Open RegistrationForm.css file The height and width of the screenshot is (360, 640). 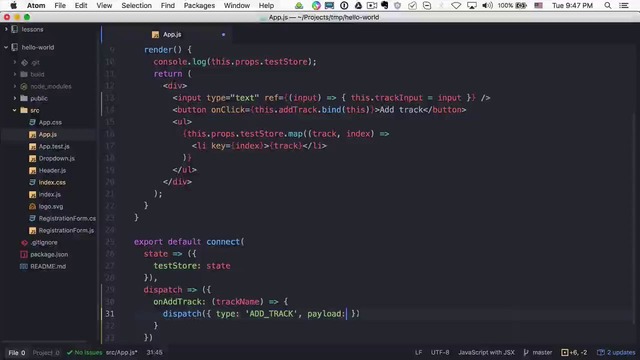point(67,218)
